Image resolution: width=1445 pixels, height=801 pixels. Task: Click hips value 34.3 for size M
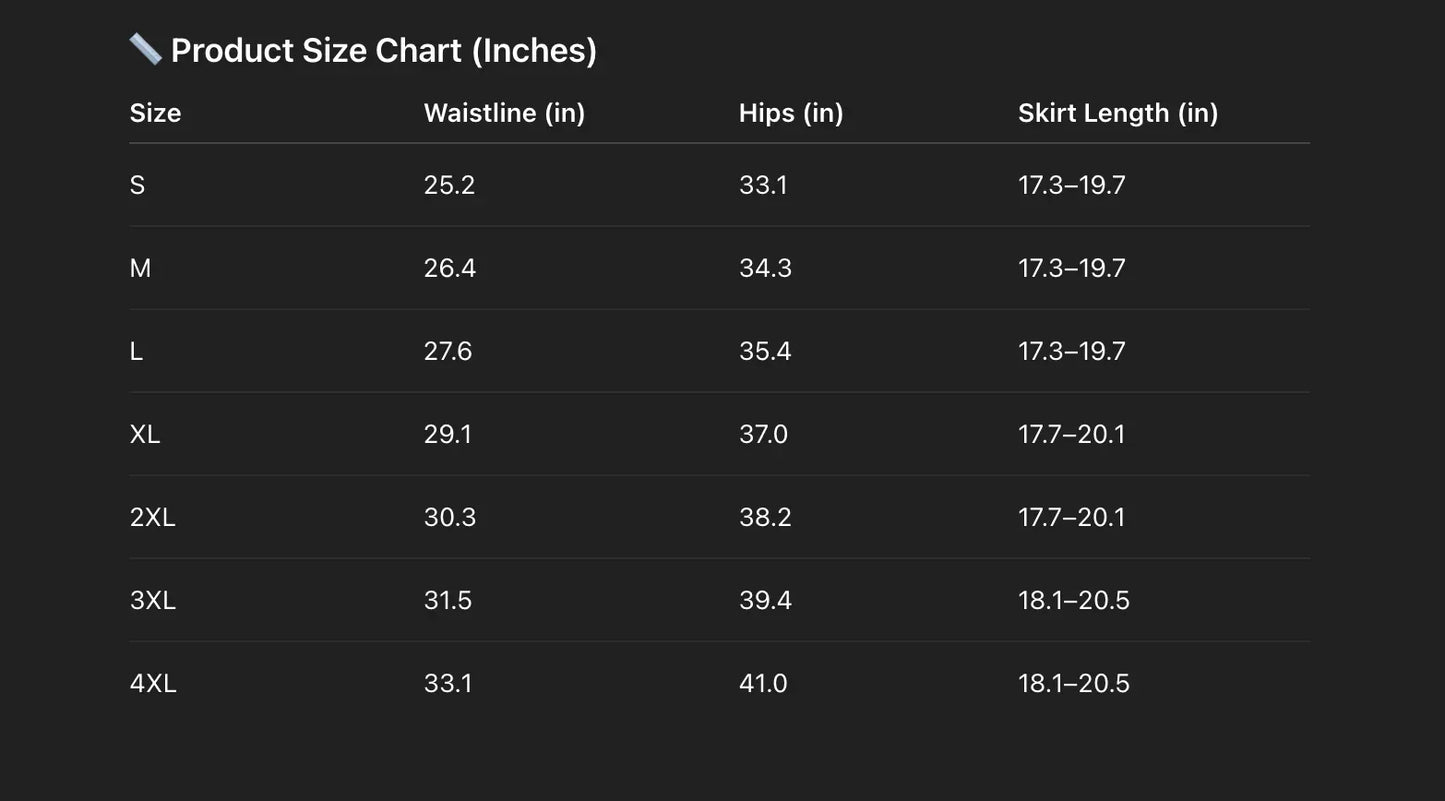pos(765,268)
